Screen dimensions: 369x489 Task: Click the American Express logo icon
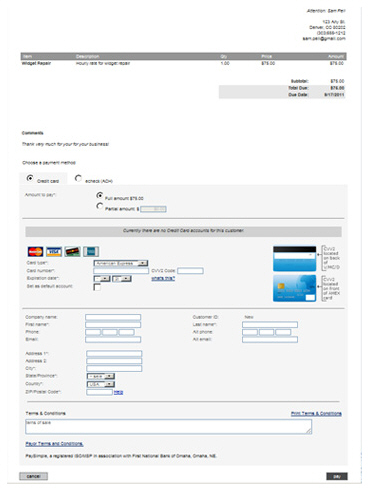point(91,252)
